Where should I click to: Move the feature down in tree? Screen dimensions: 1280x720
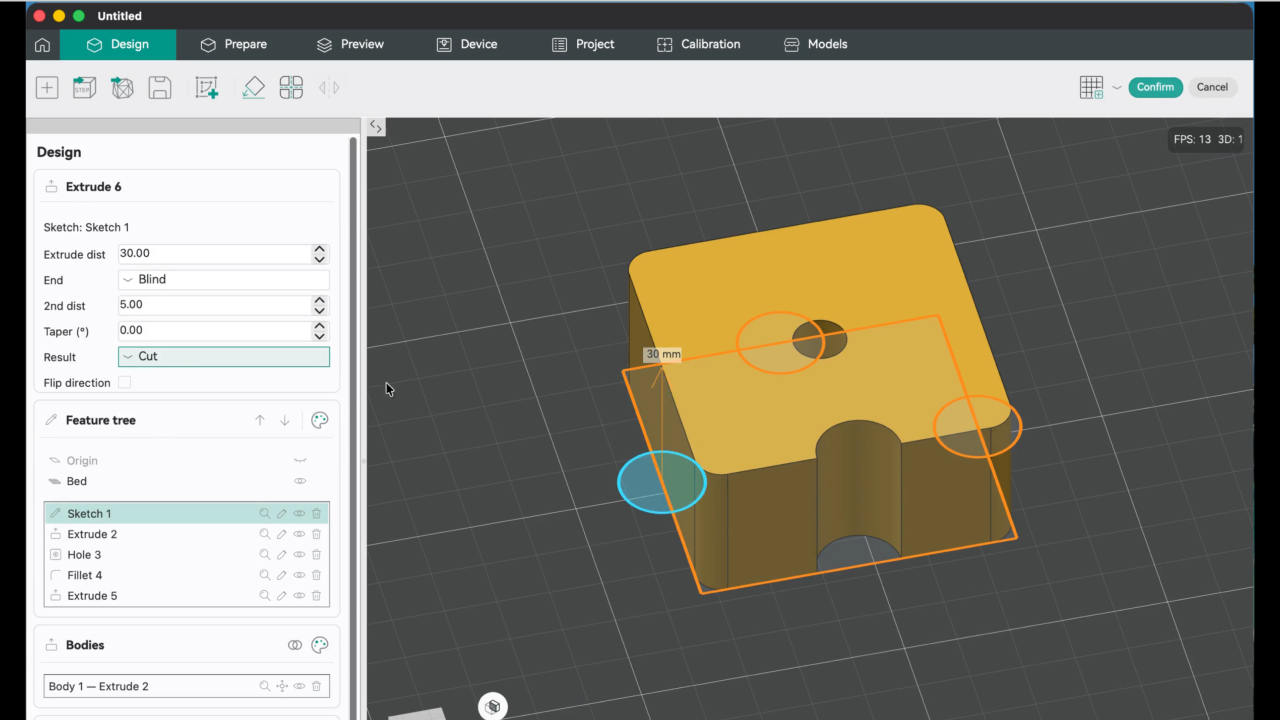(x=285, y=421)
